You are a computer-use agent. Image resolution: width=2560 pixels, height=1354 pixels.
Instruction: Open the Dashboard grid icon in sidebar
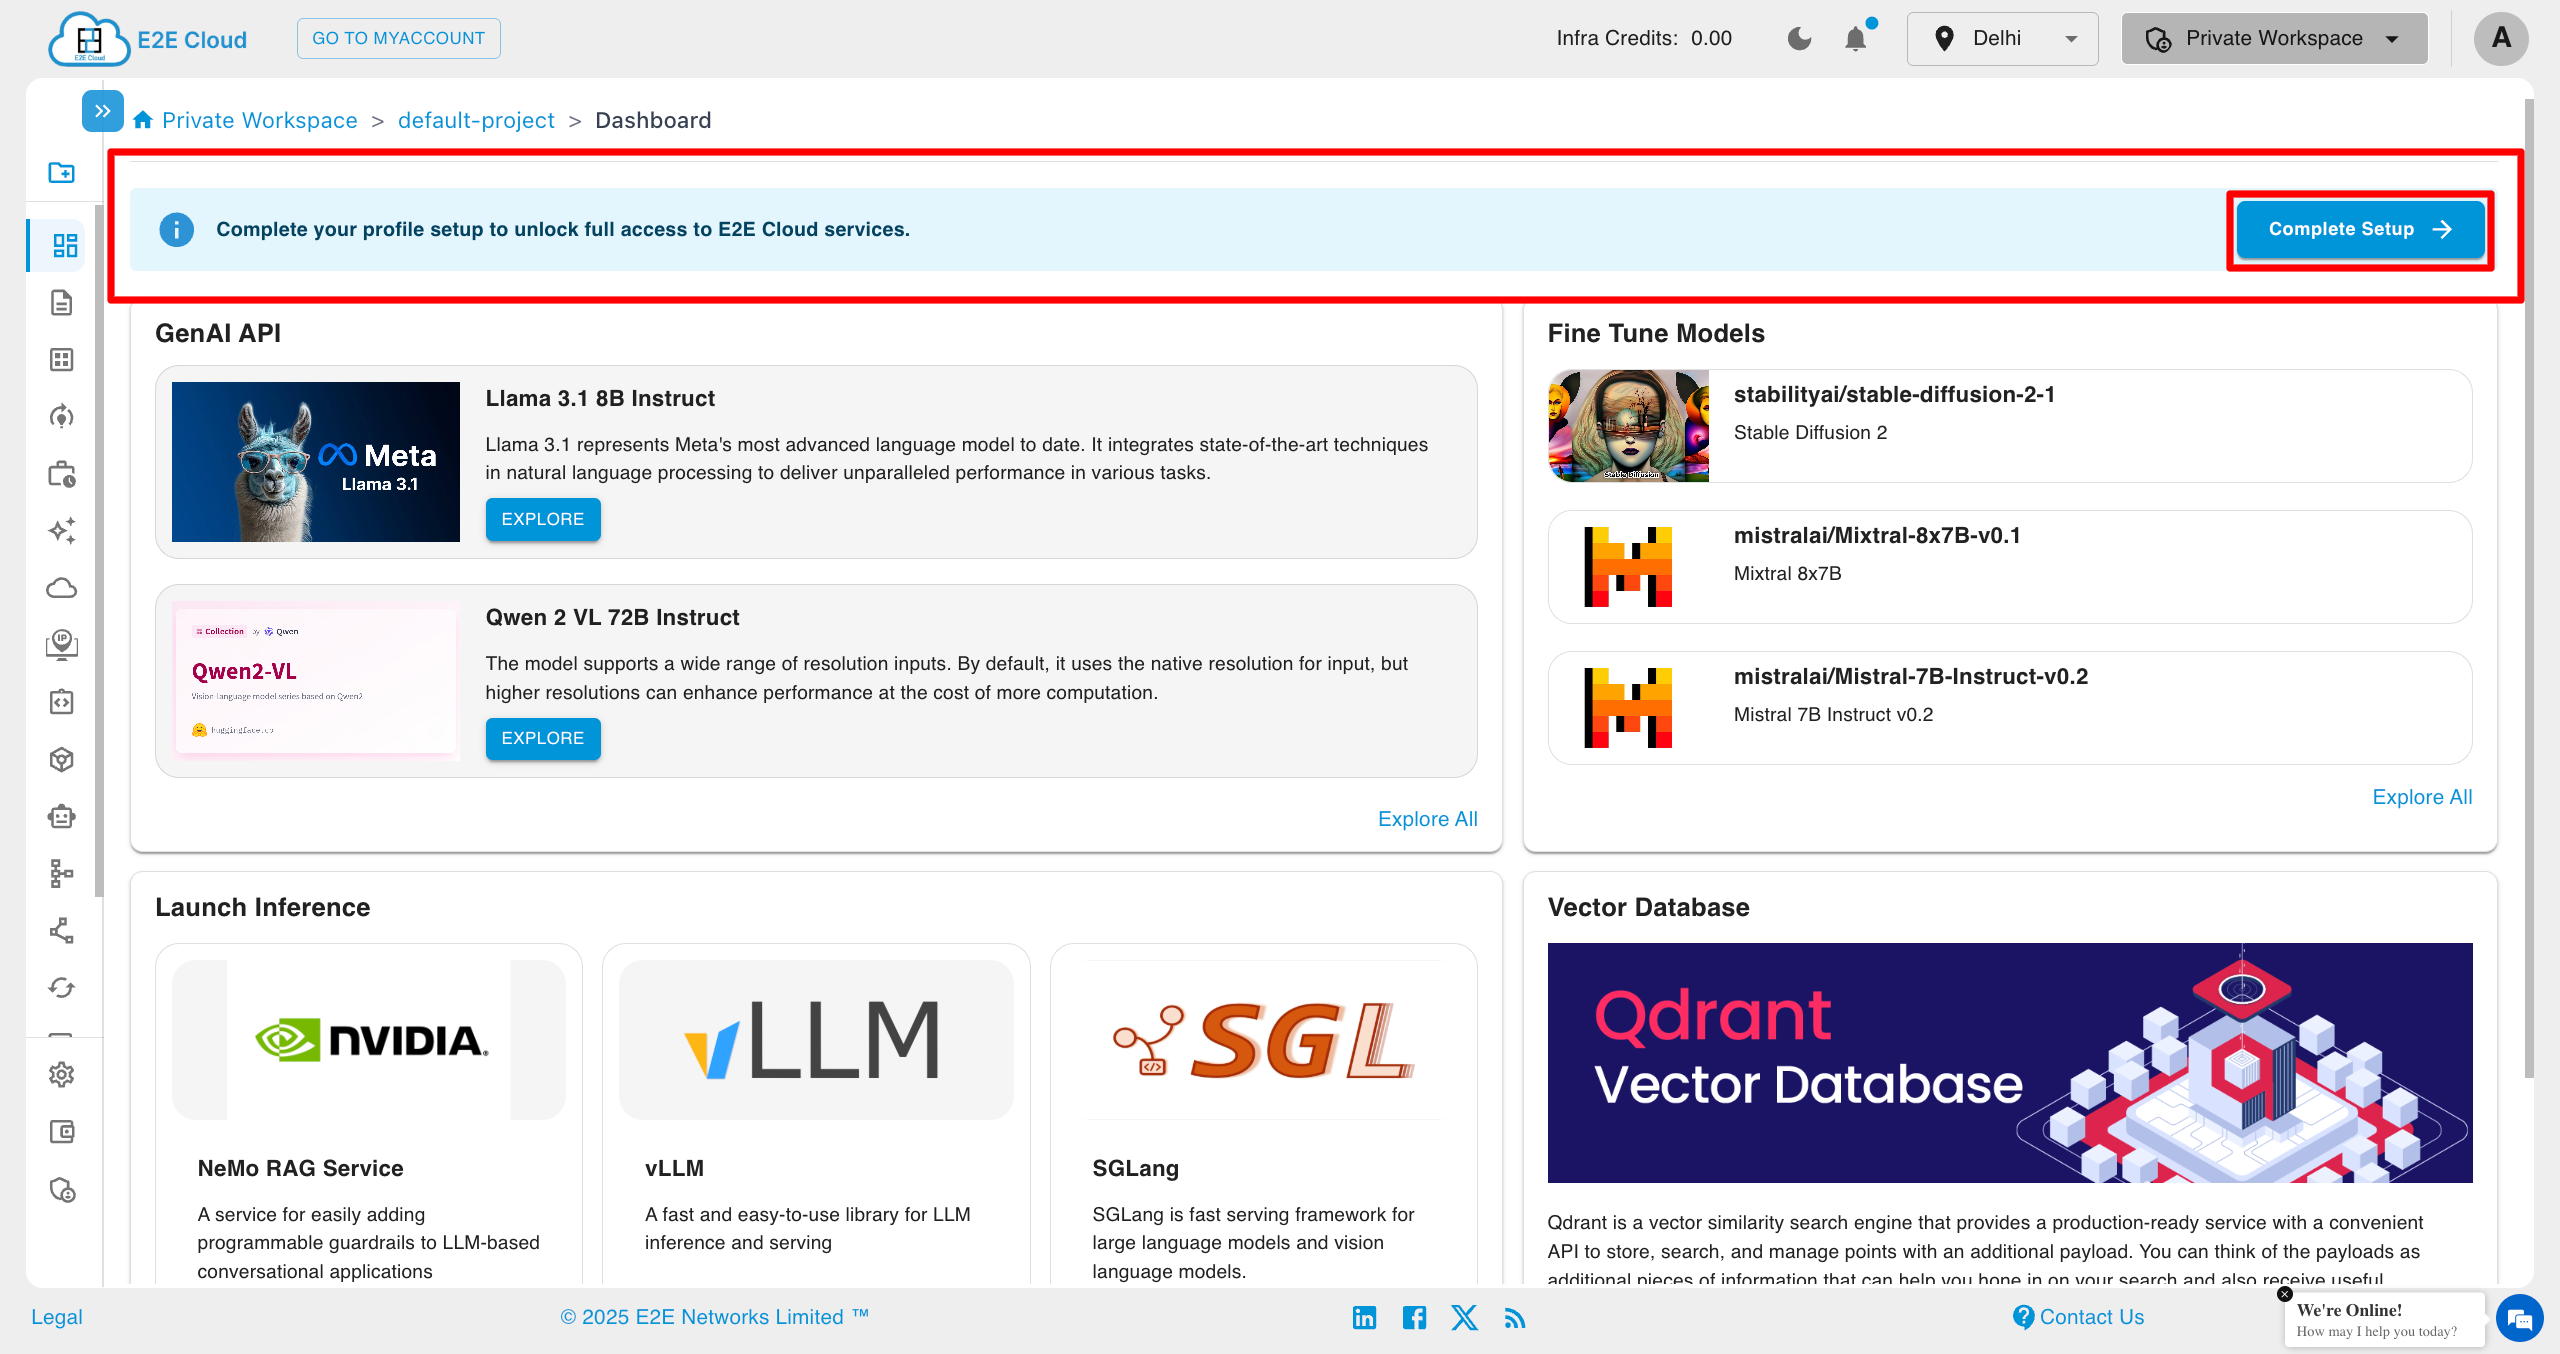point(65,246)
